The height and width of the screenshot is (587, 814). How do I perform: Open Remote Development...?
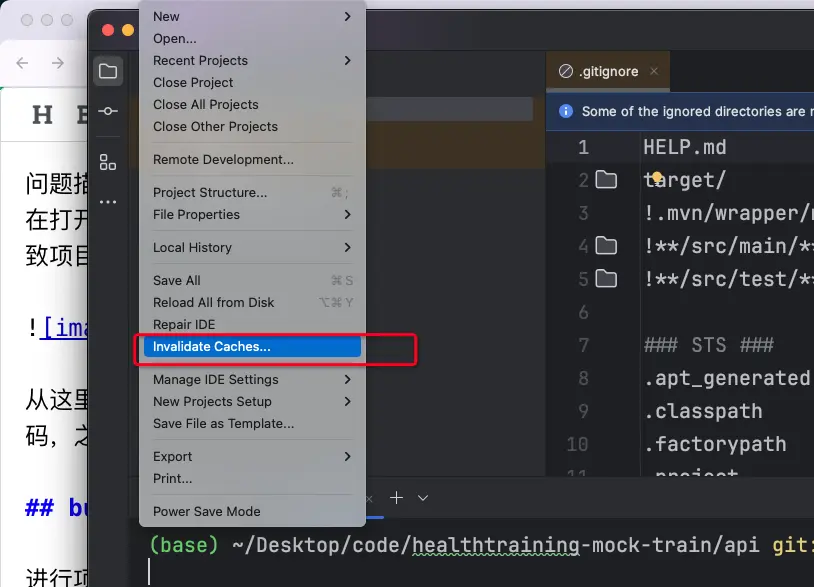(252, 159)
